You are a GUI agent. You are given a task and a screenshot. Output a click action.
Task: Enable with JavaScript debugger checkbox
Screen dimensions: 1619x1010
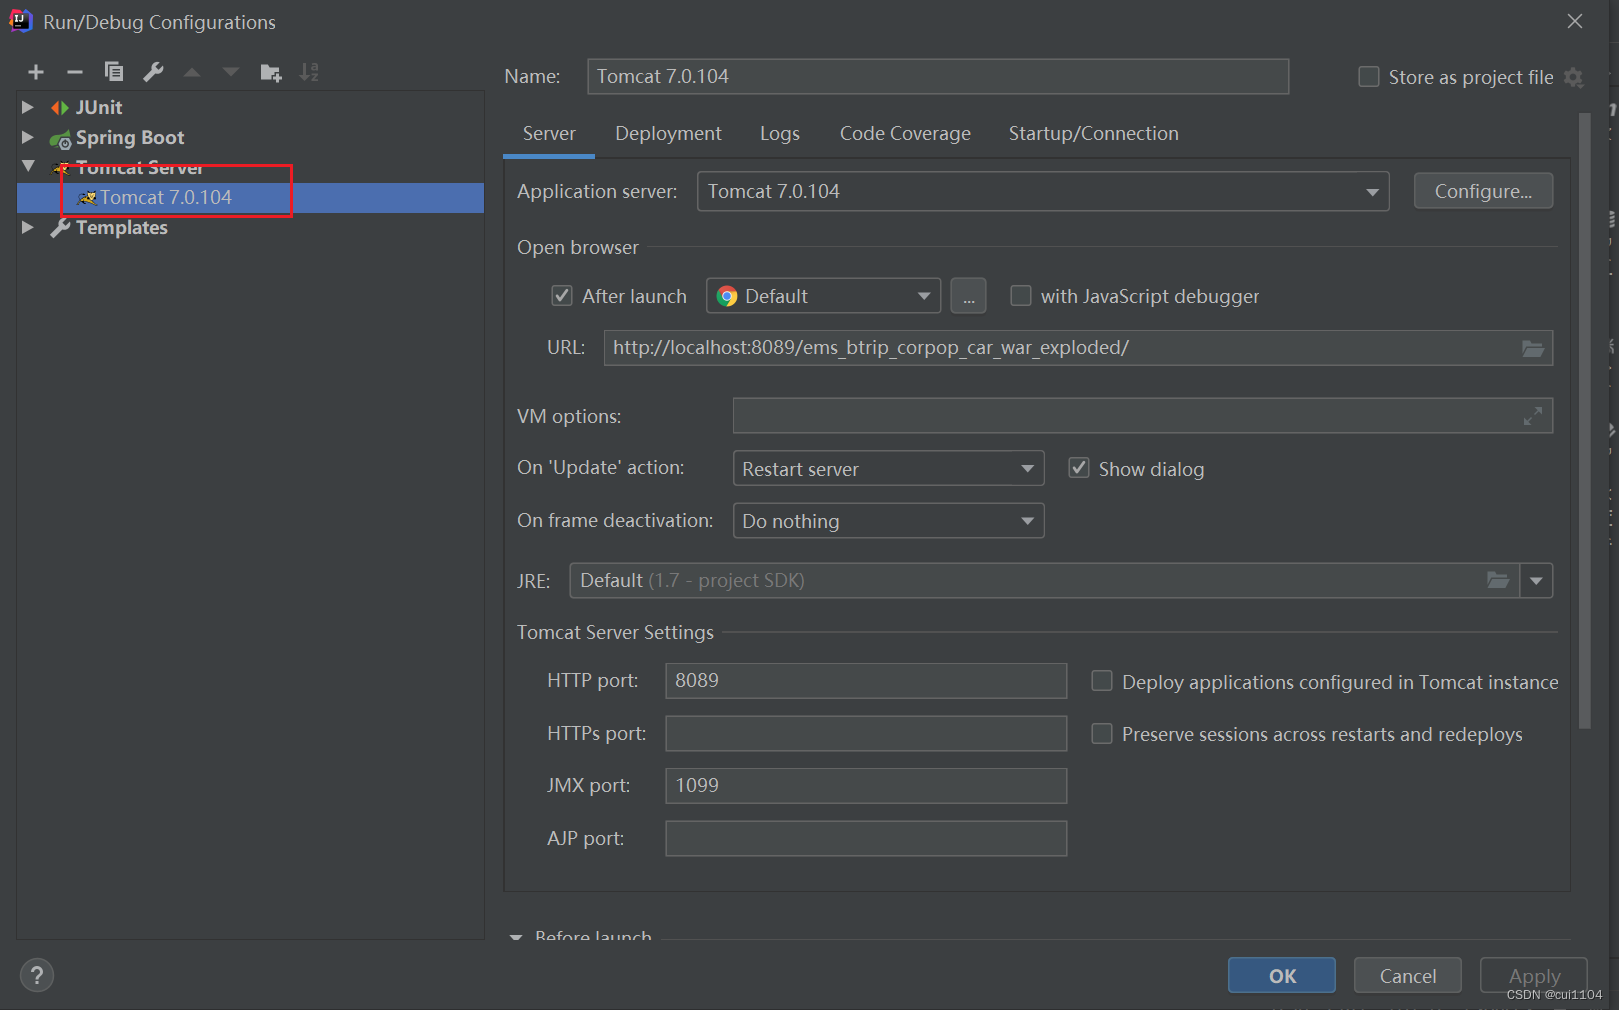pyautogui.click(x=1021, y=296)
